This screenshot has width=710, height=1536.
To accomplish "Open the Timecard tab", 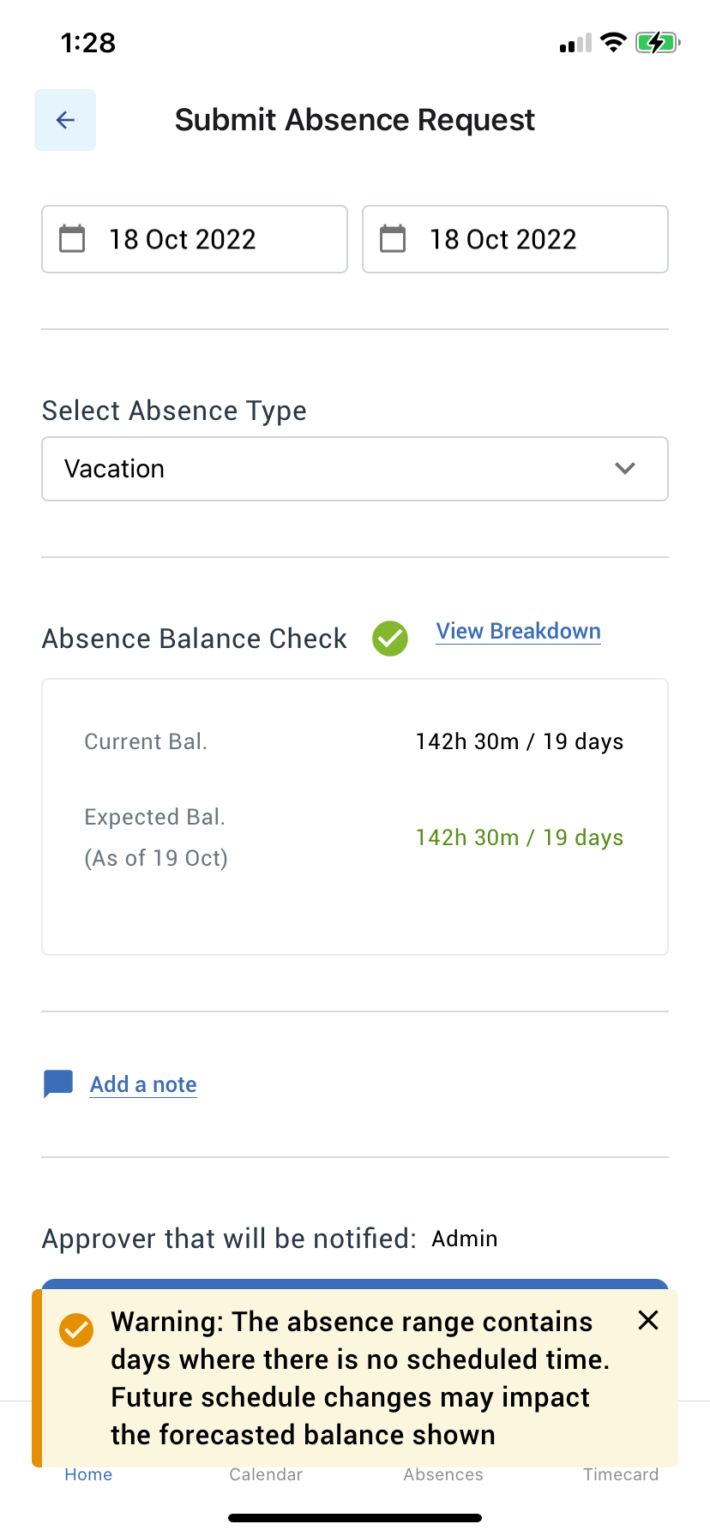I will click(621, 1474).
